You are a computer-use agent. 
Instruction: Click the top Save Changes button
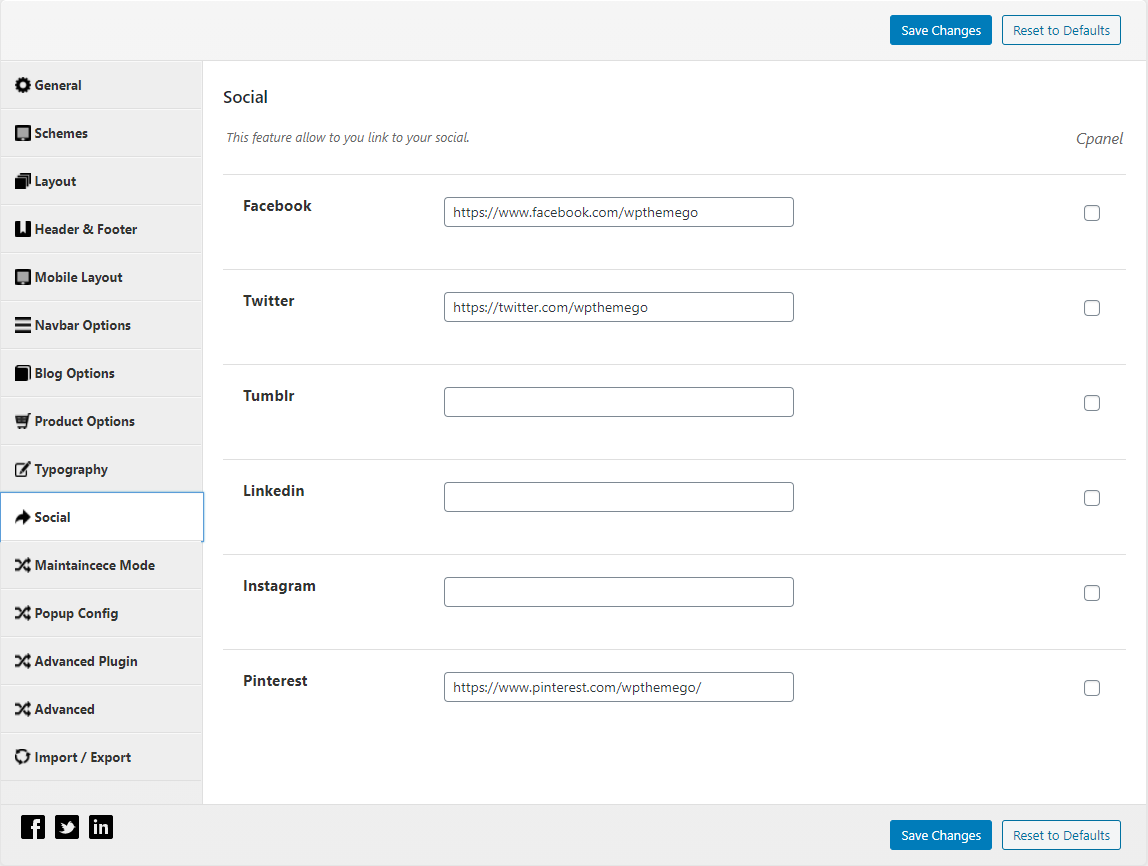[x=941, y=30]
